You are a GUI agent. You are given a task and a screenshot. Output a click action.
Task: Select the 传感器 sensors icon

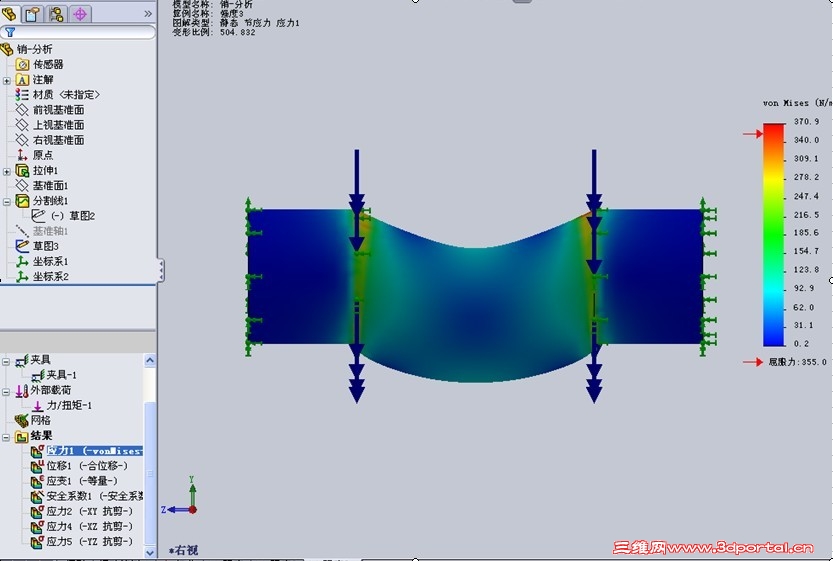[x=22, y=64]
